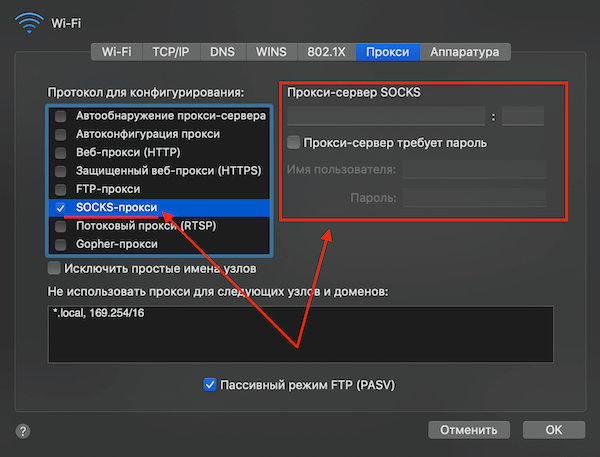
Task: Confirm settings with the OK button
Action: pos(553,430)
